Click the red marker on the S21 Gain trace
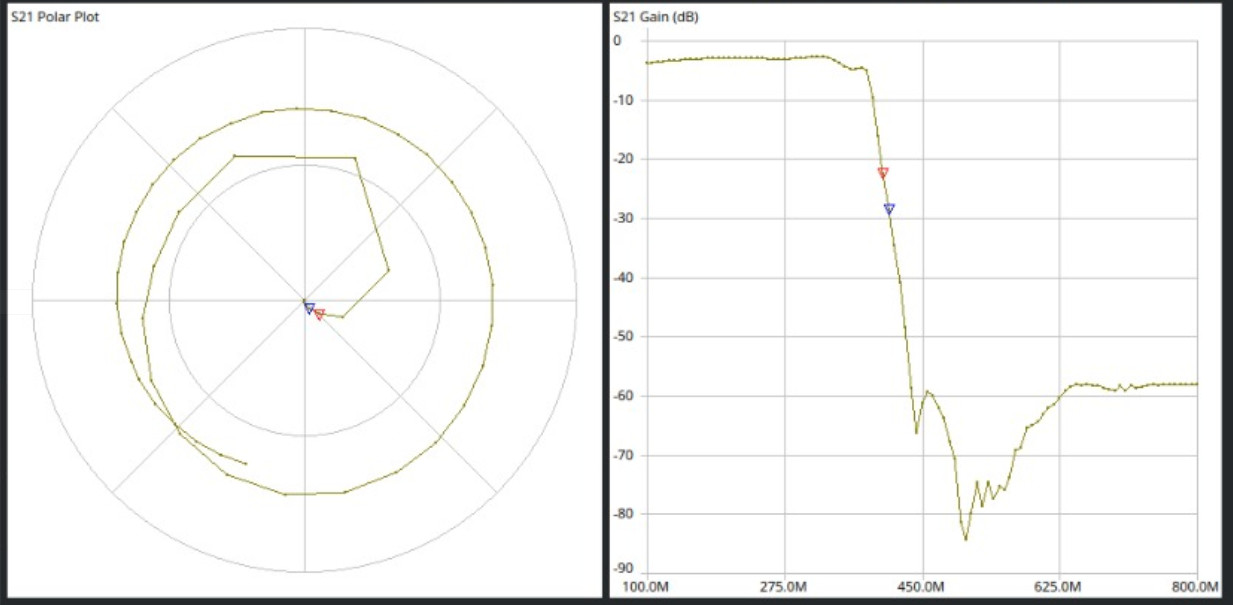Image resolution: width=1233 pixels, height=605 pixels. (x=883, y=173)
